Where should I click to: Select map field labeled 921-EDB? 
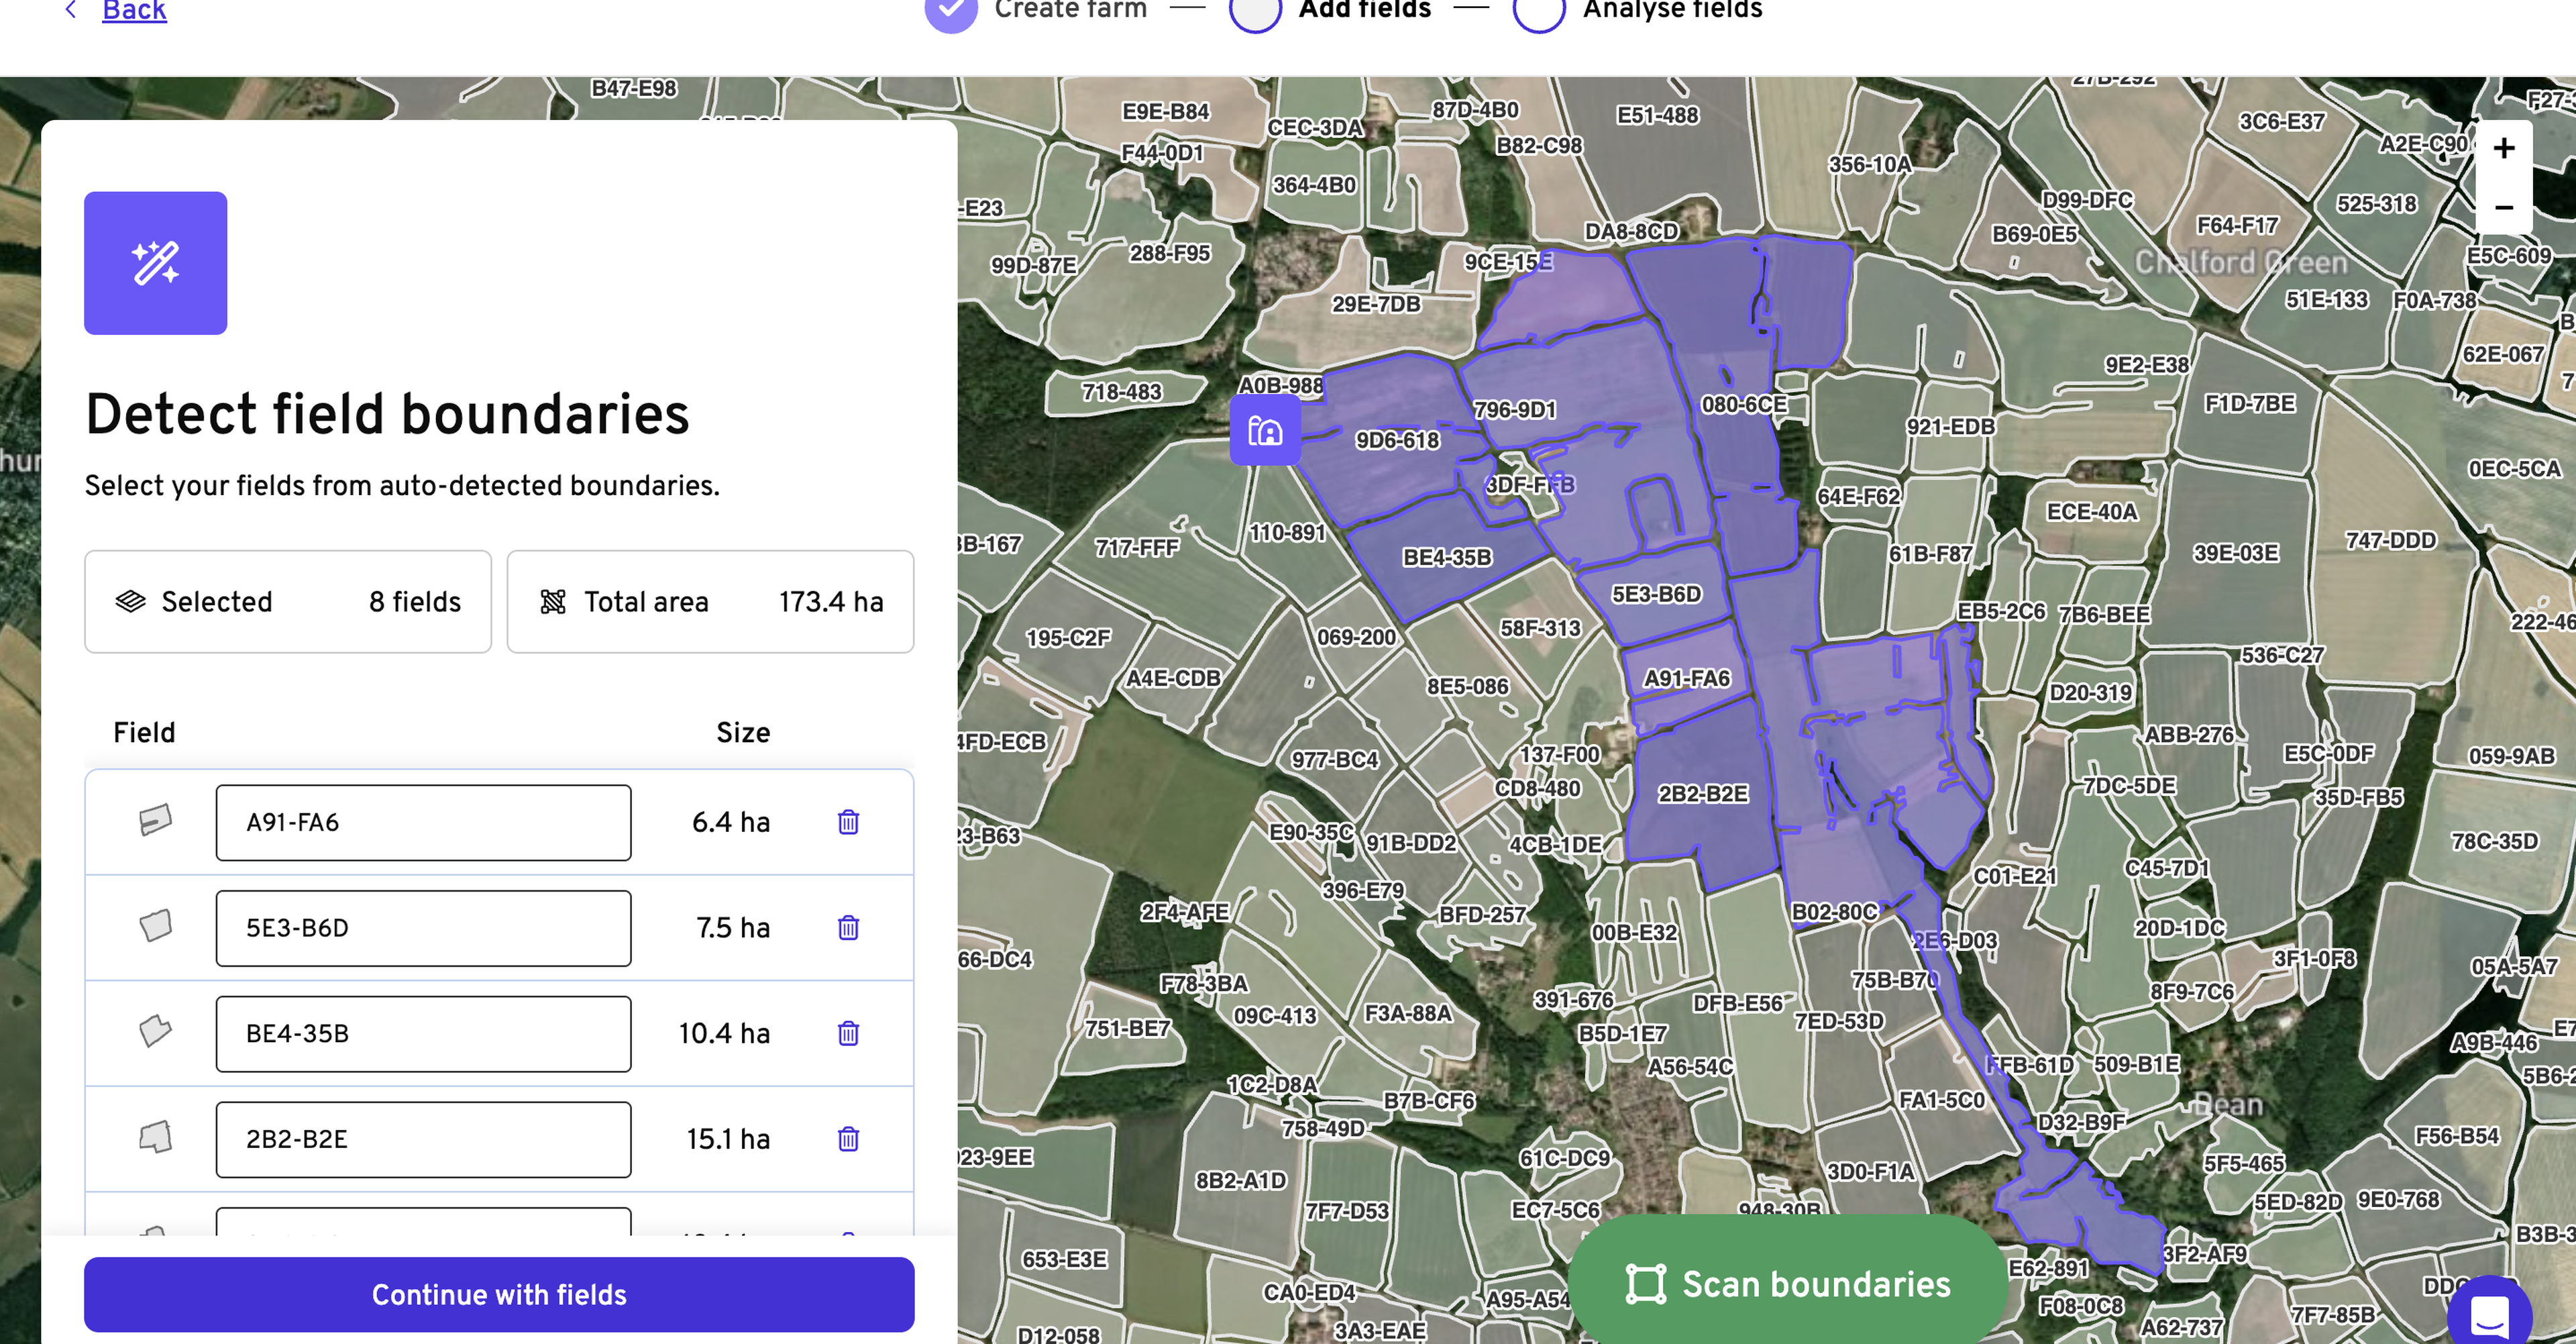tap(1950, 427)
